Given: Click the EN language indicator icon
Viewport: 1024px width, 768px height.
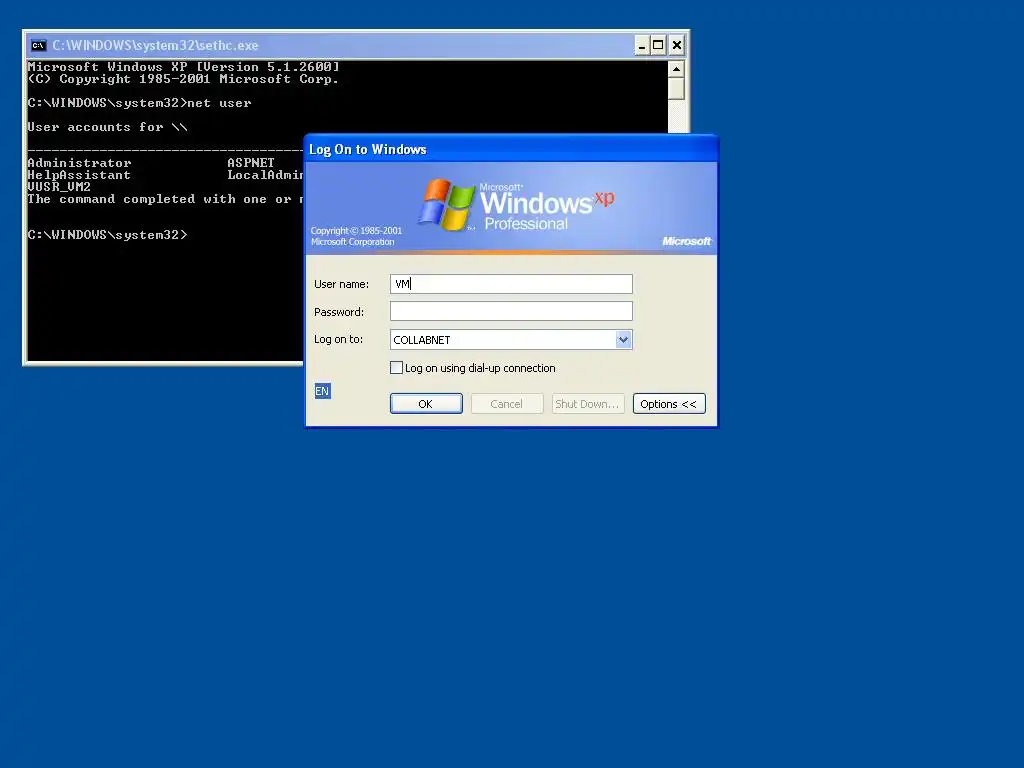Looking at the screenshot, I should tap(323, 391).
